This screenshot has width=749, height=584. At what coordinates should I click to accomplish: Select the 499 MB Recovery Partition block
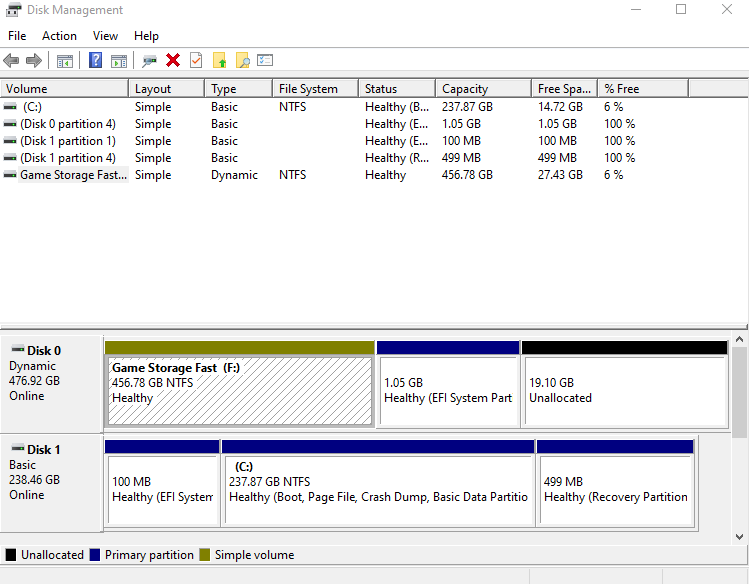pos(614,489)
